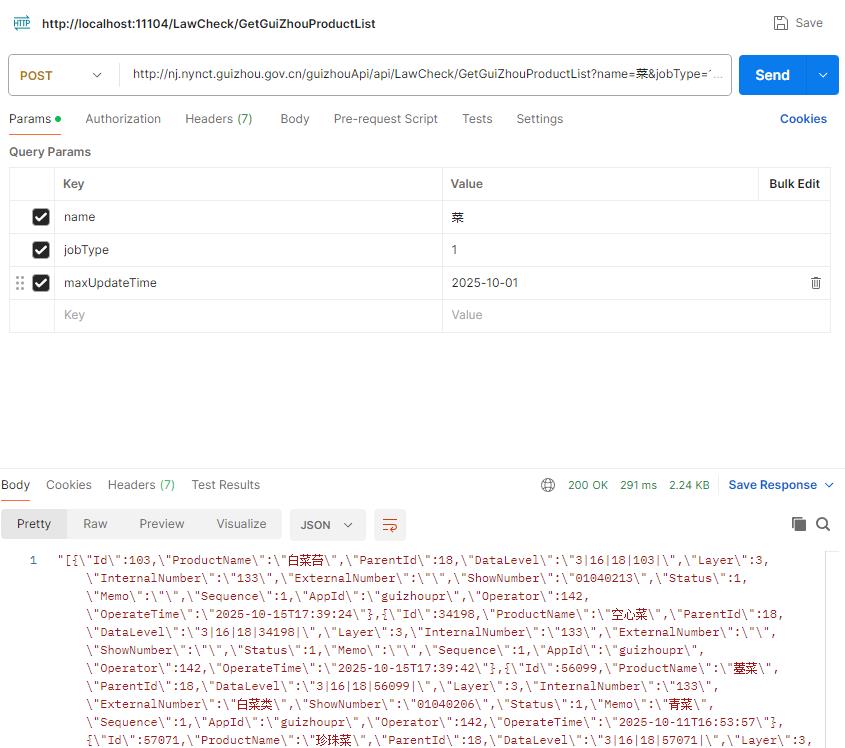Image resolution: width=845 pixels, height=748 pixels.
Task: Disable the maxUpdateTime parameter checkbox
Action: pyautogui.click(x=41, y=283)
